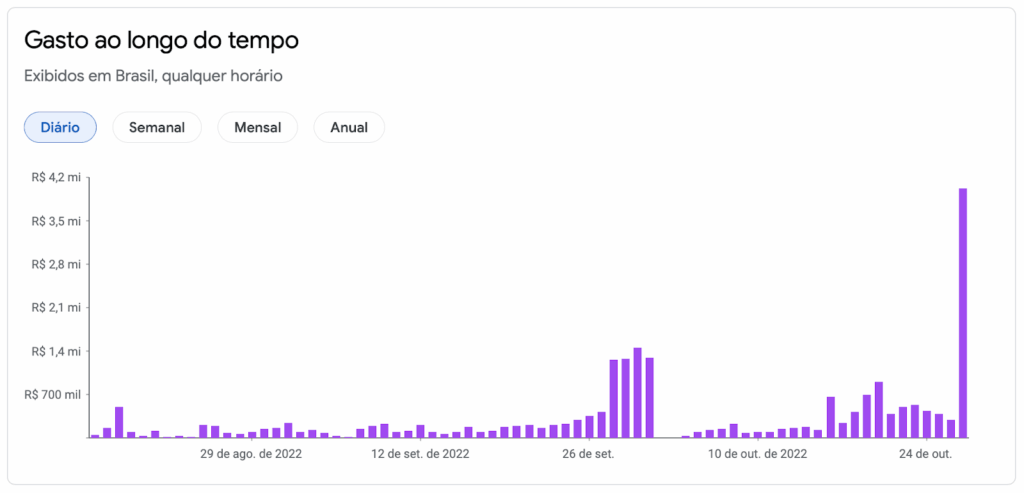Click the 'R$ 3,5 mi' axis label
The image size is (1024, 493).
[x=56, y=221]
